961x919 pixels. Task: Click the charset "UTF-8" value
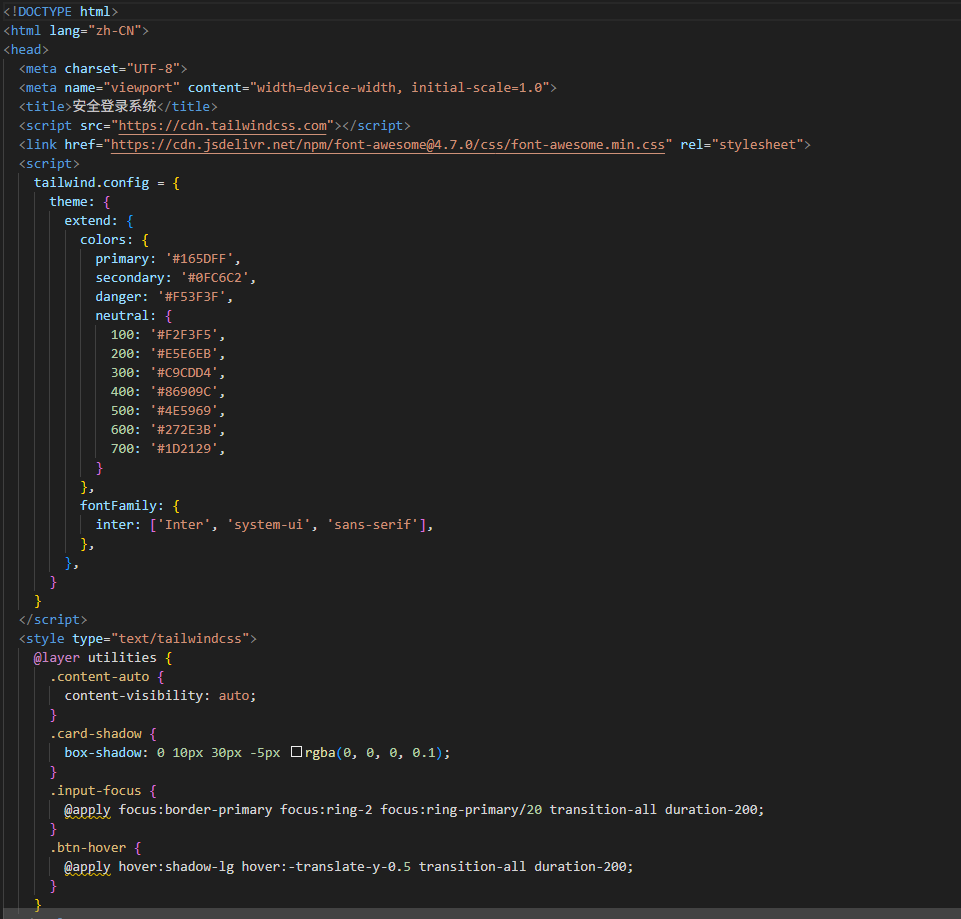coord(153,69)
